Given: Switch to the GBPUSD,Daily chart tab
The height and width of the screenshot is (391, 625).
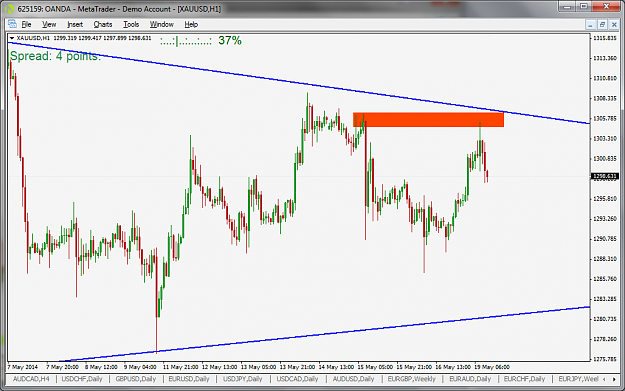Looking at the screenshot, I should 136,379.
